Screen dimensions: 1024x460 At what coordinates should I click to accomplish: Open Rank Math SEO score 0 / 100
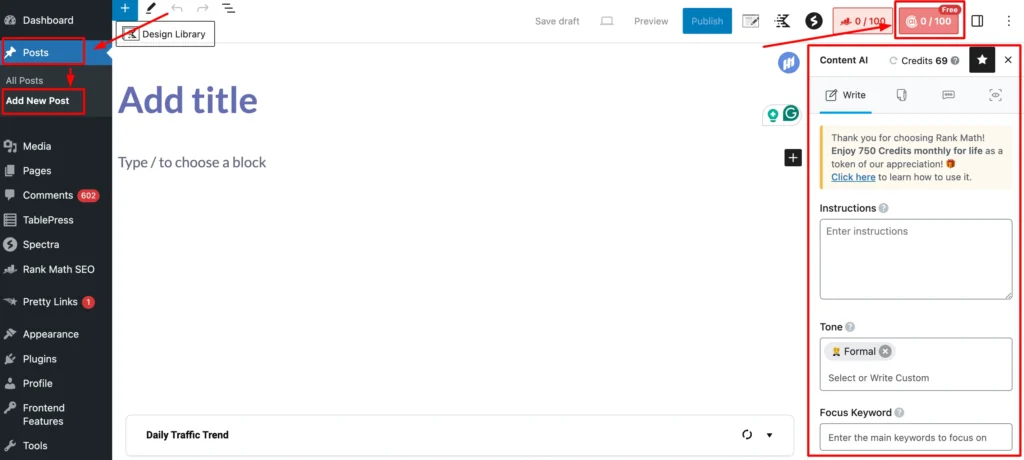click(x=863, y=21)
